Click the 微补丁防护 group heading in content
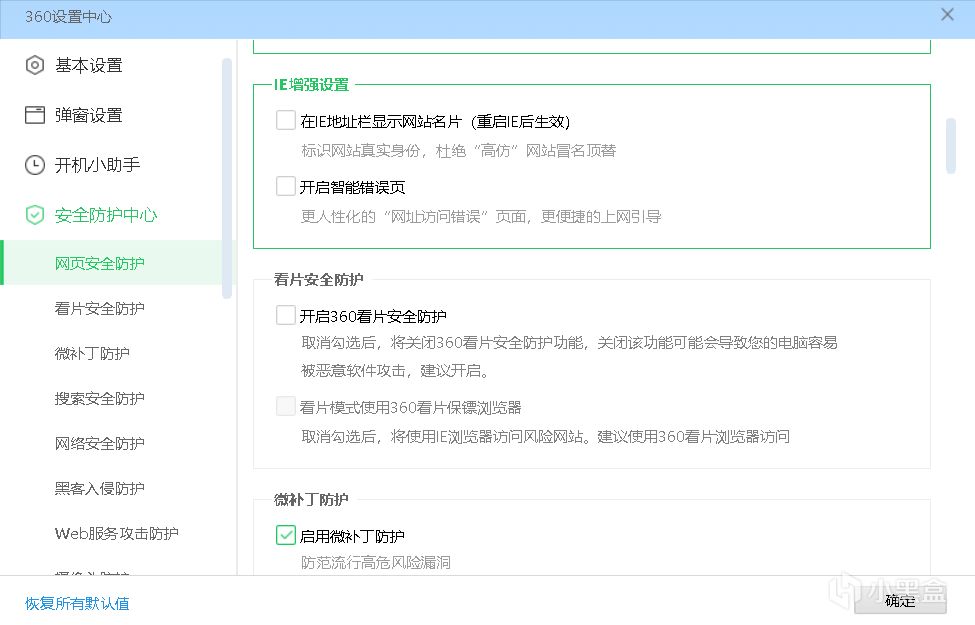 point(311,499)
